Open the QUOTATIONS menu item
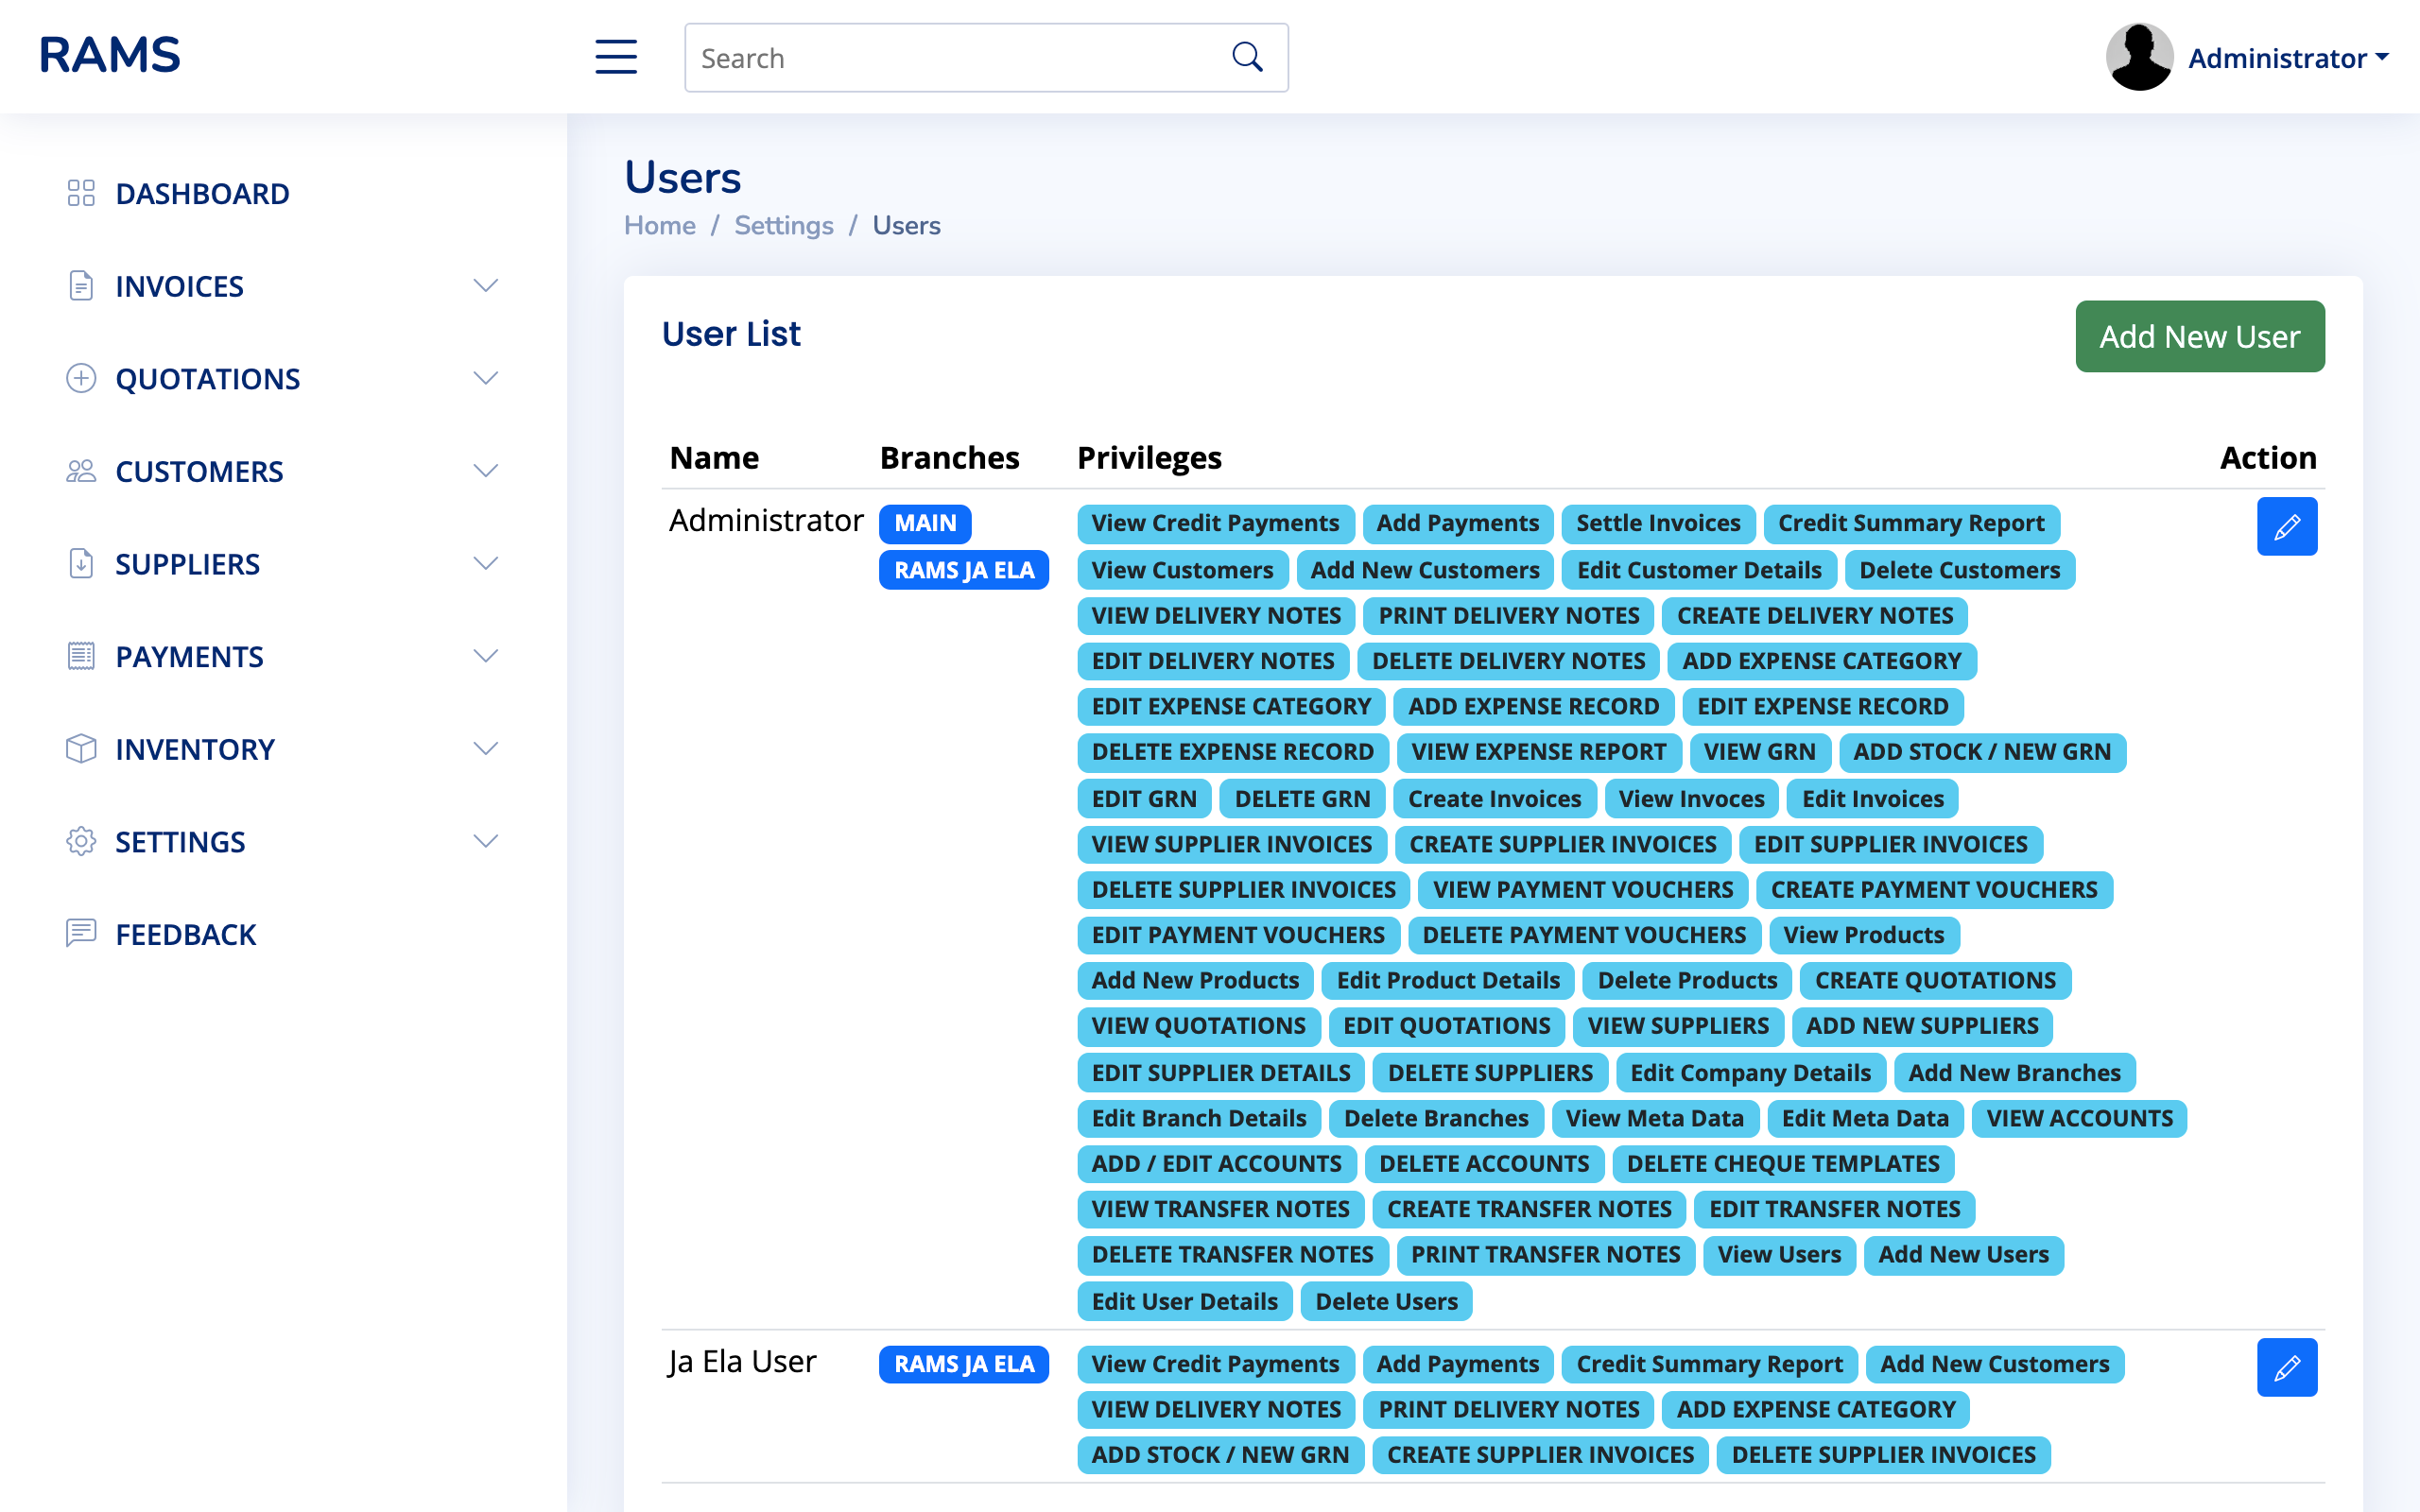 208,378
